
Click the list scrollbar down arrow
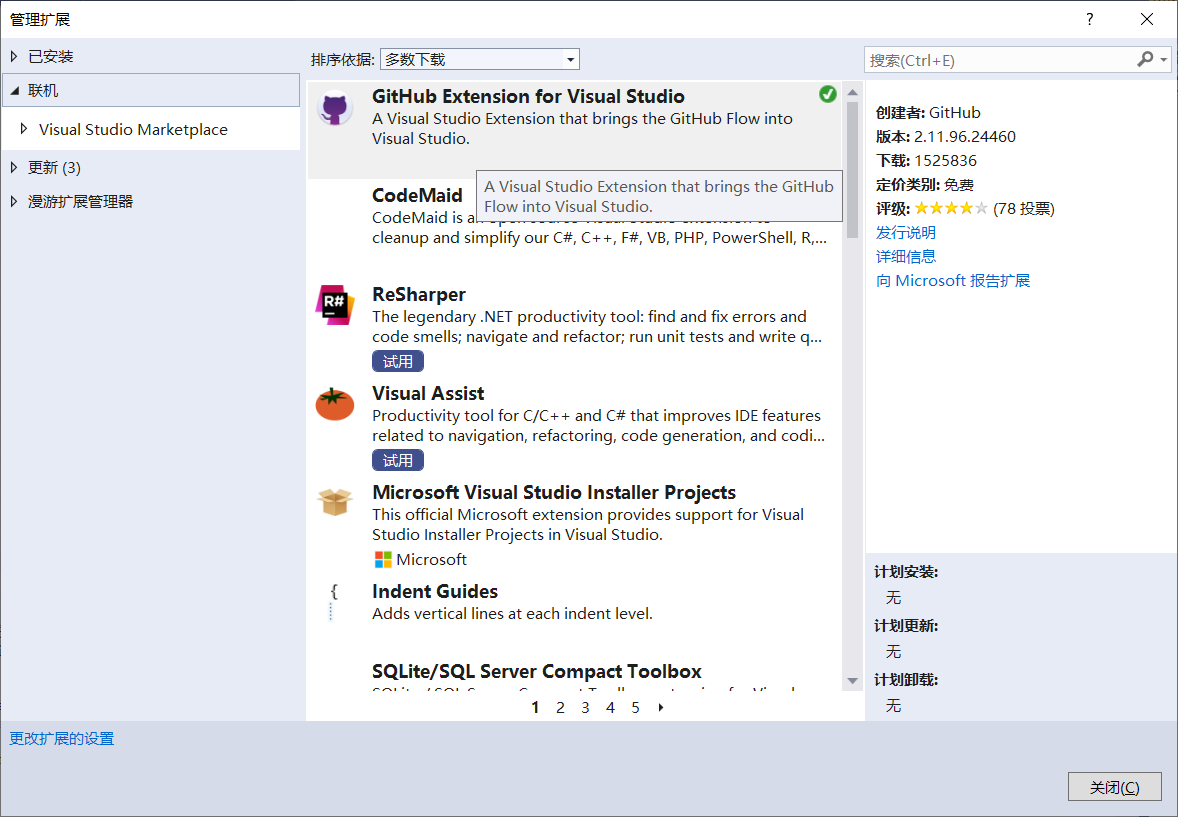pos(852,681)
